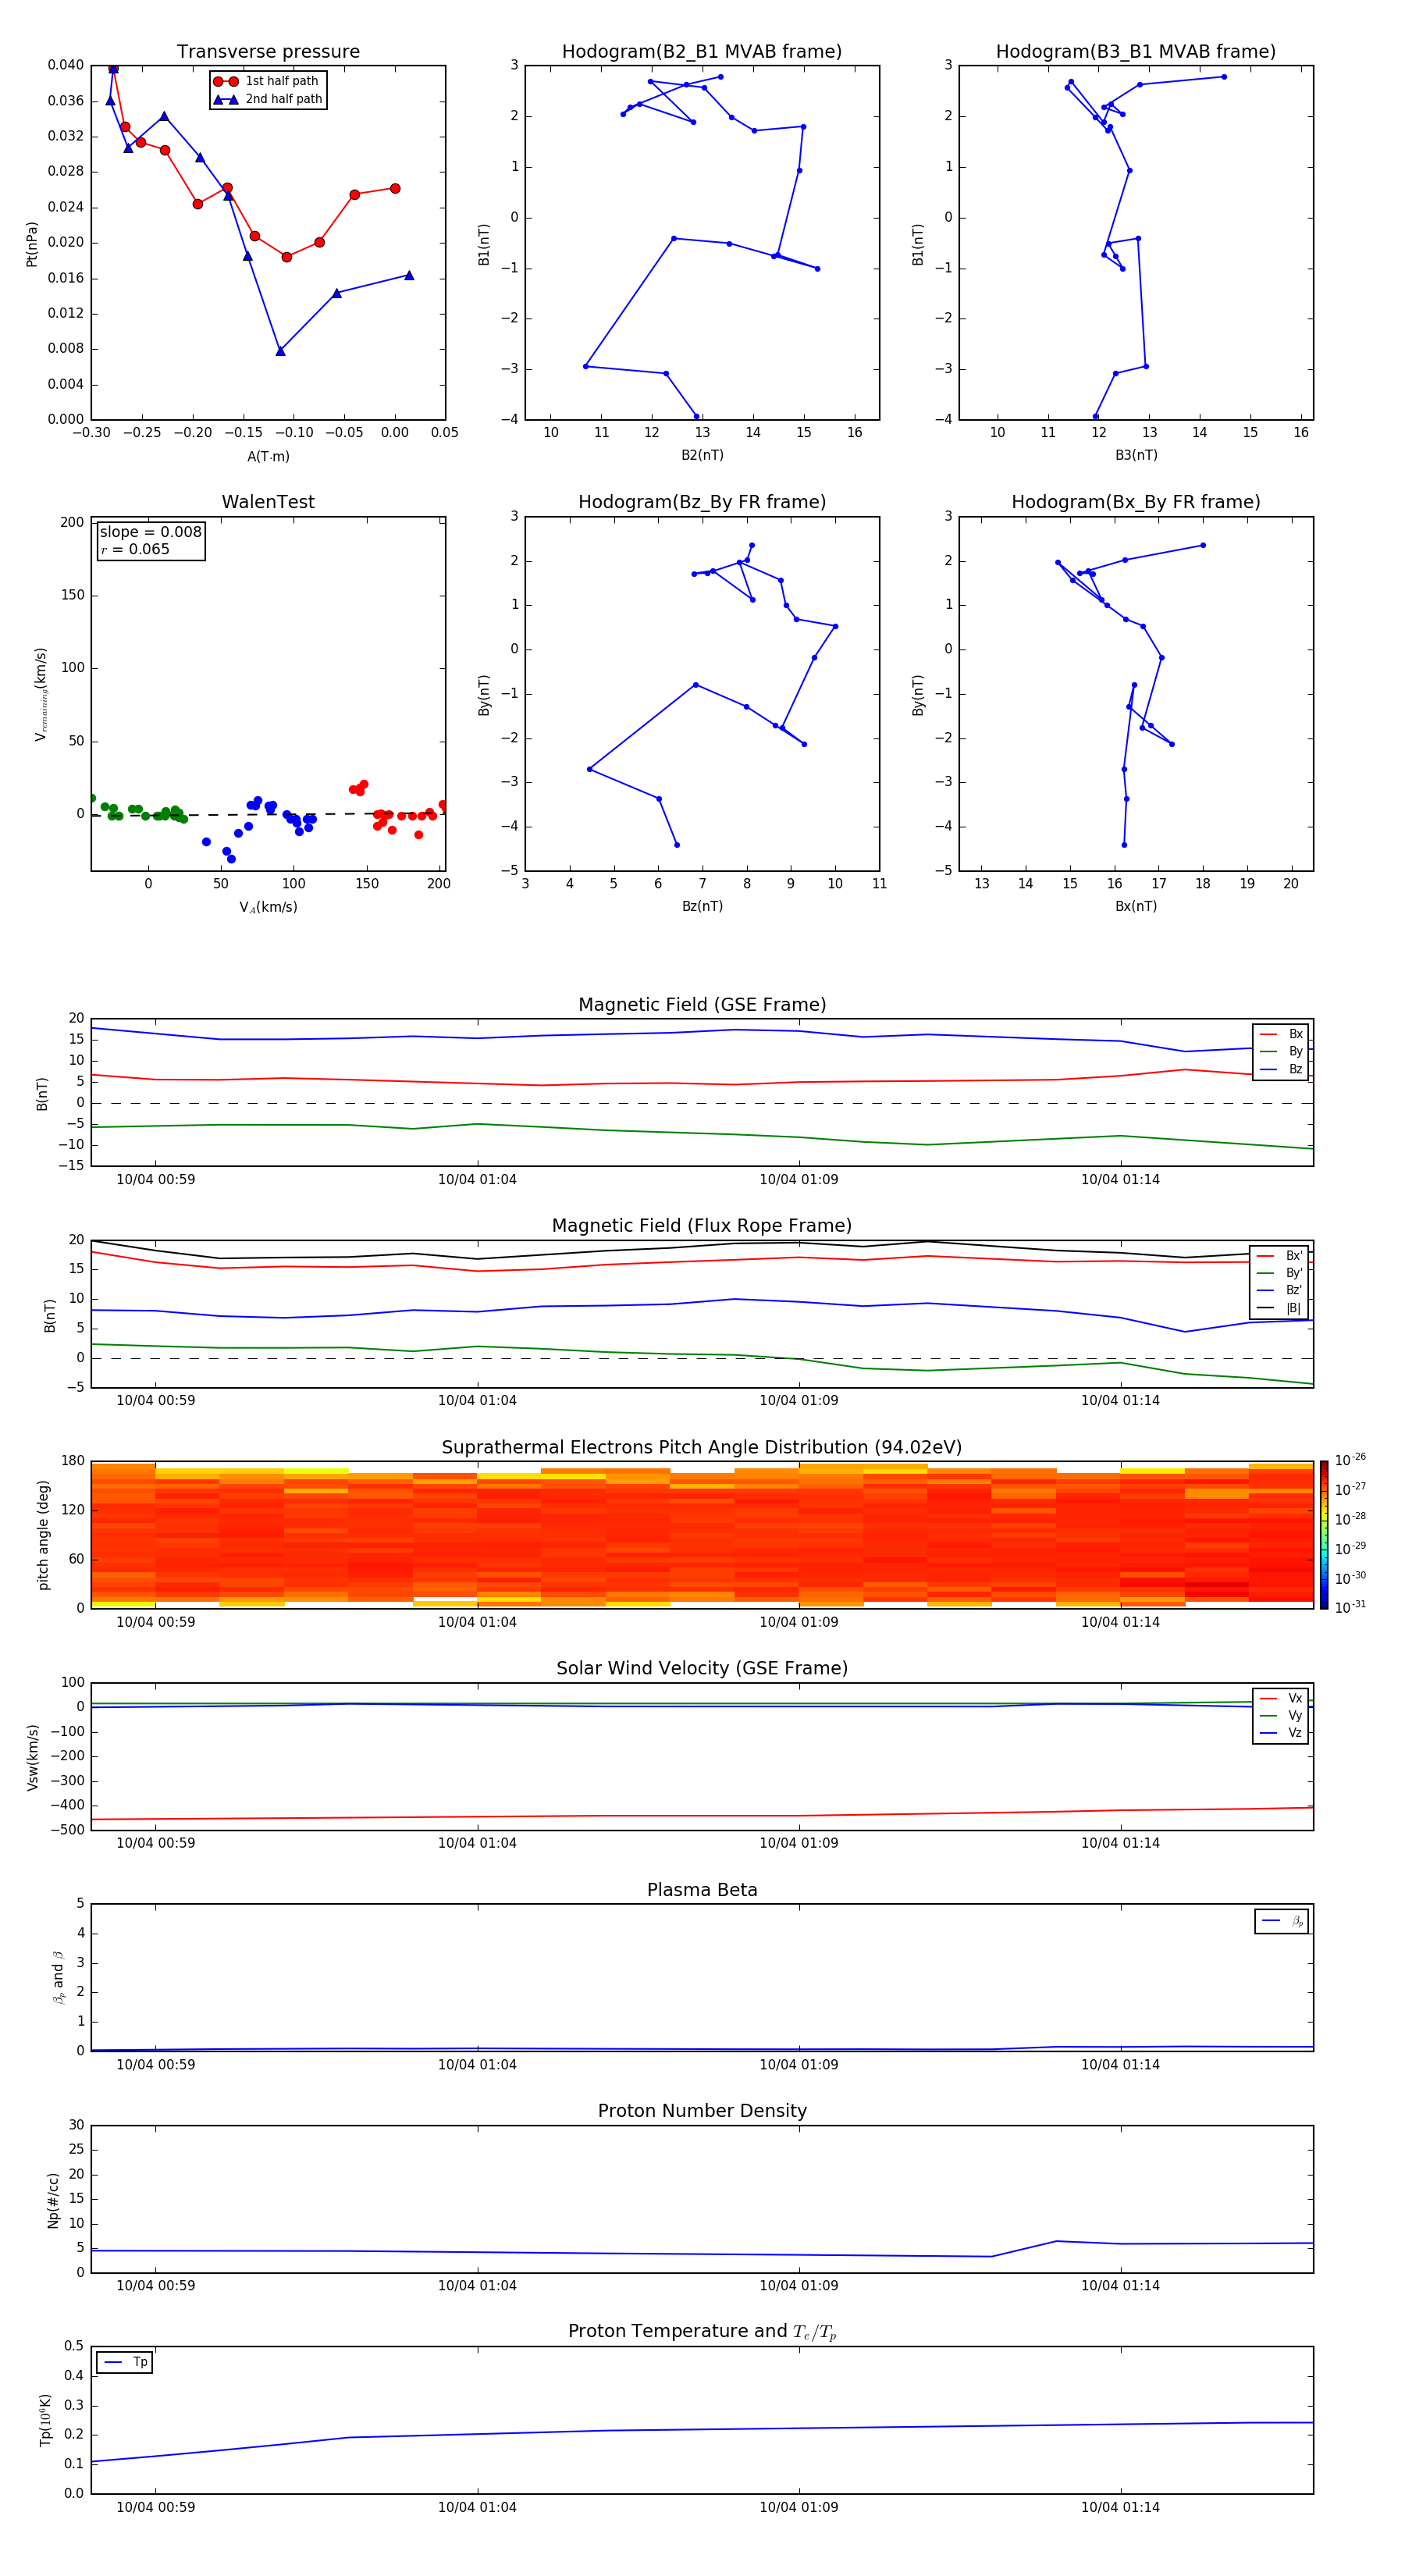Click the "Vsw(km/s)" y-axis label
The image size is (1405, 2576).
tap(33, 1757)
